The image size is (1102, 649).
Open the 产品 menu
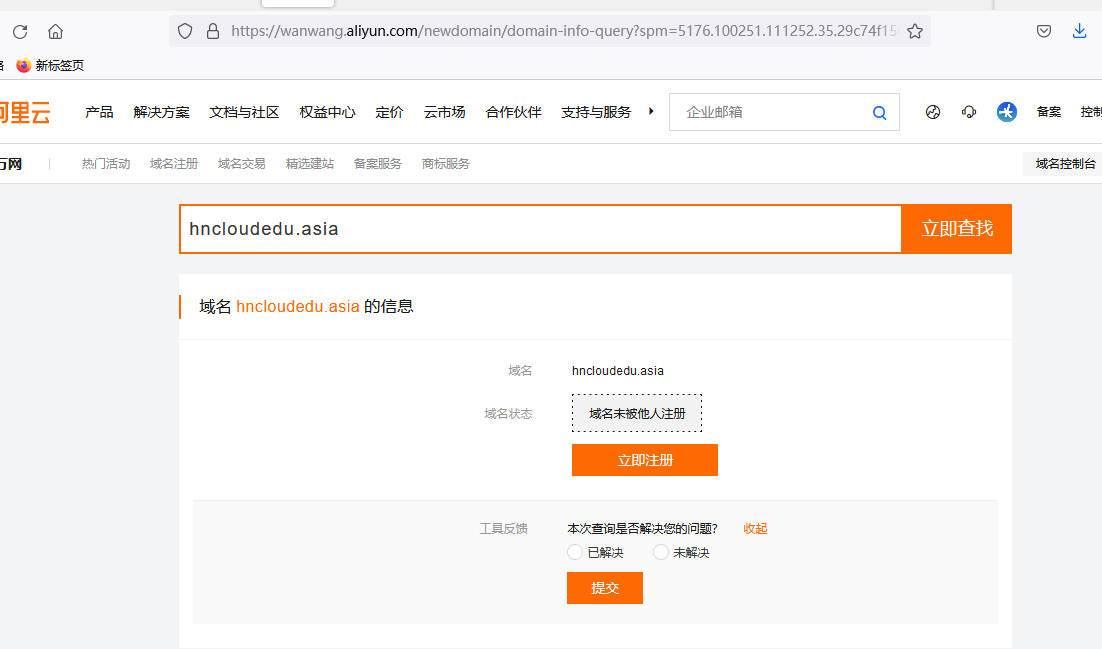99,113
